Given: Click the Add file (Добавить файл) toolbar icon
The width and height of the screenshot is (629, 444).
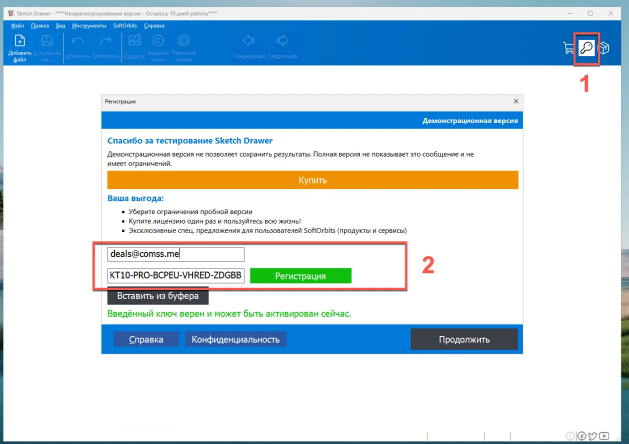Looking at the screenshot, I should [20, 41].
